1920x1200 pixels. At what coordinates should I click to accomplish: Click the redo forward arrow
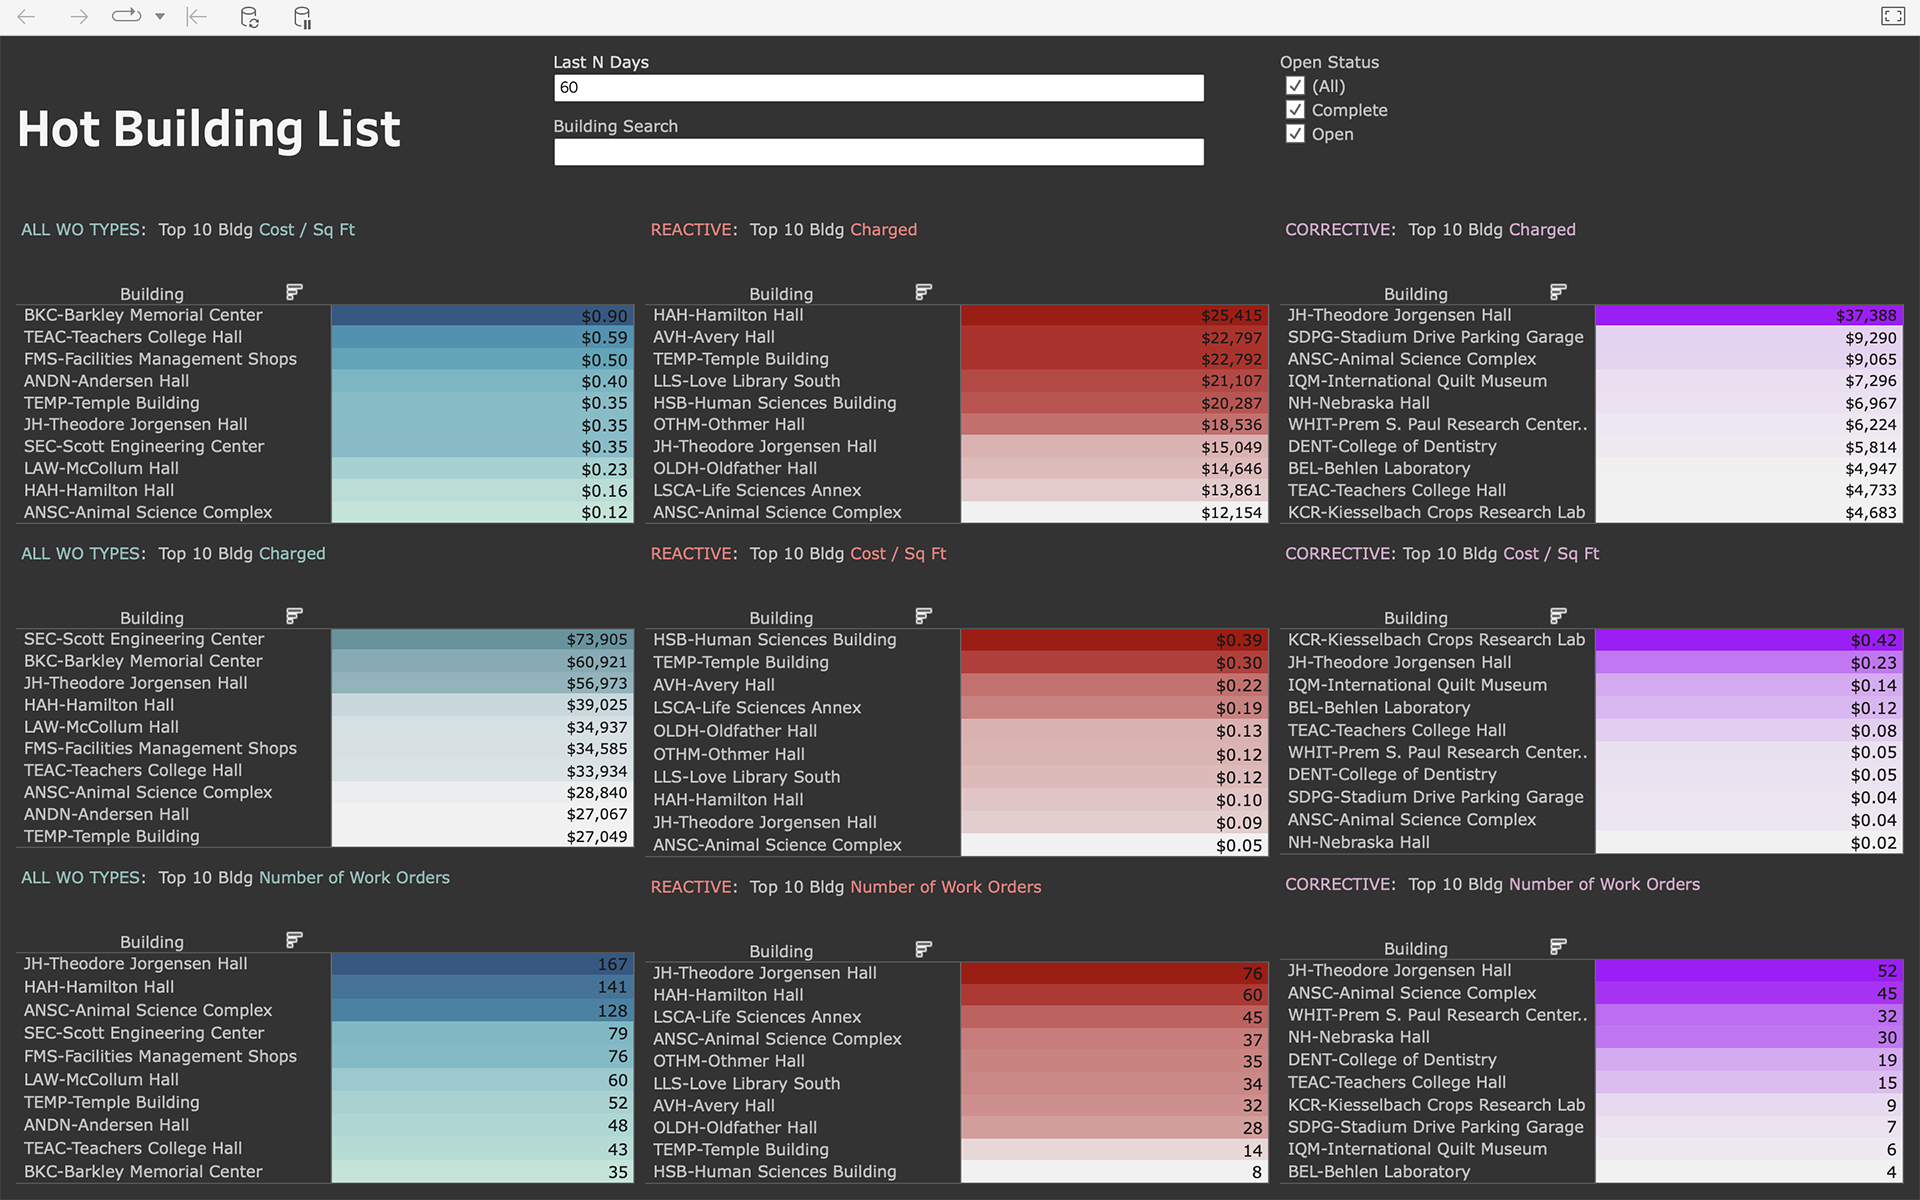coord(79,17)
